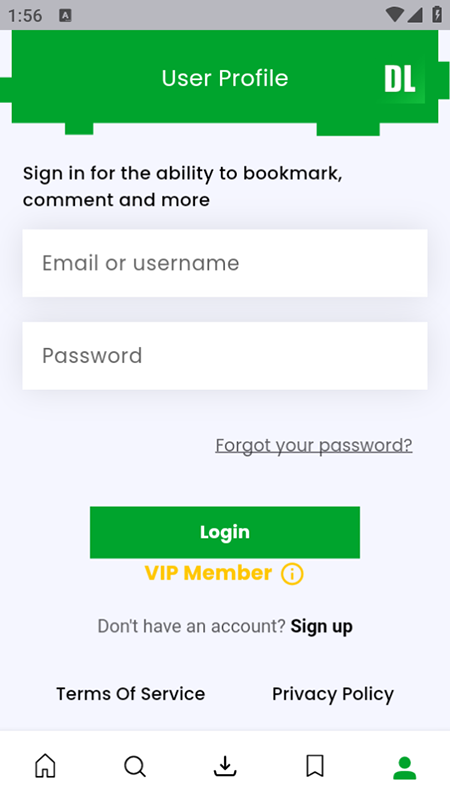Viewport: 450px width, 801px height.
Task: Tap the battery status icon
Action: (x=437, y=14)
